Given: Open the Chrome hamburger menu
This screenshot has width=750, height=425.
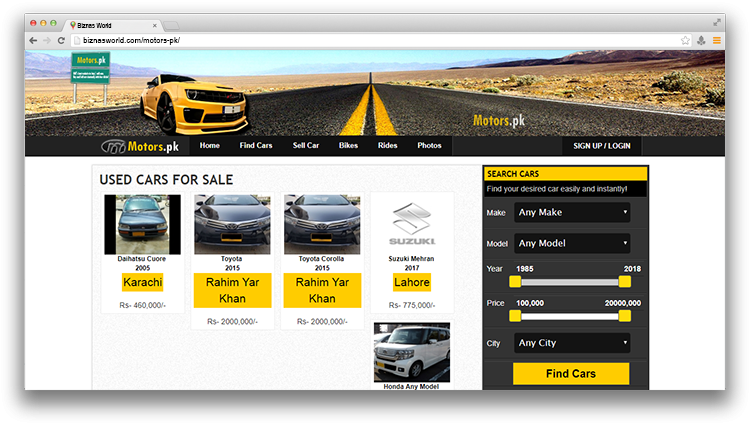Looking at the screenshot, I should pyautogui.click(x=716, y=40).
